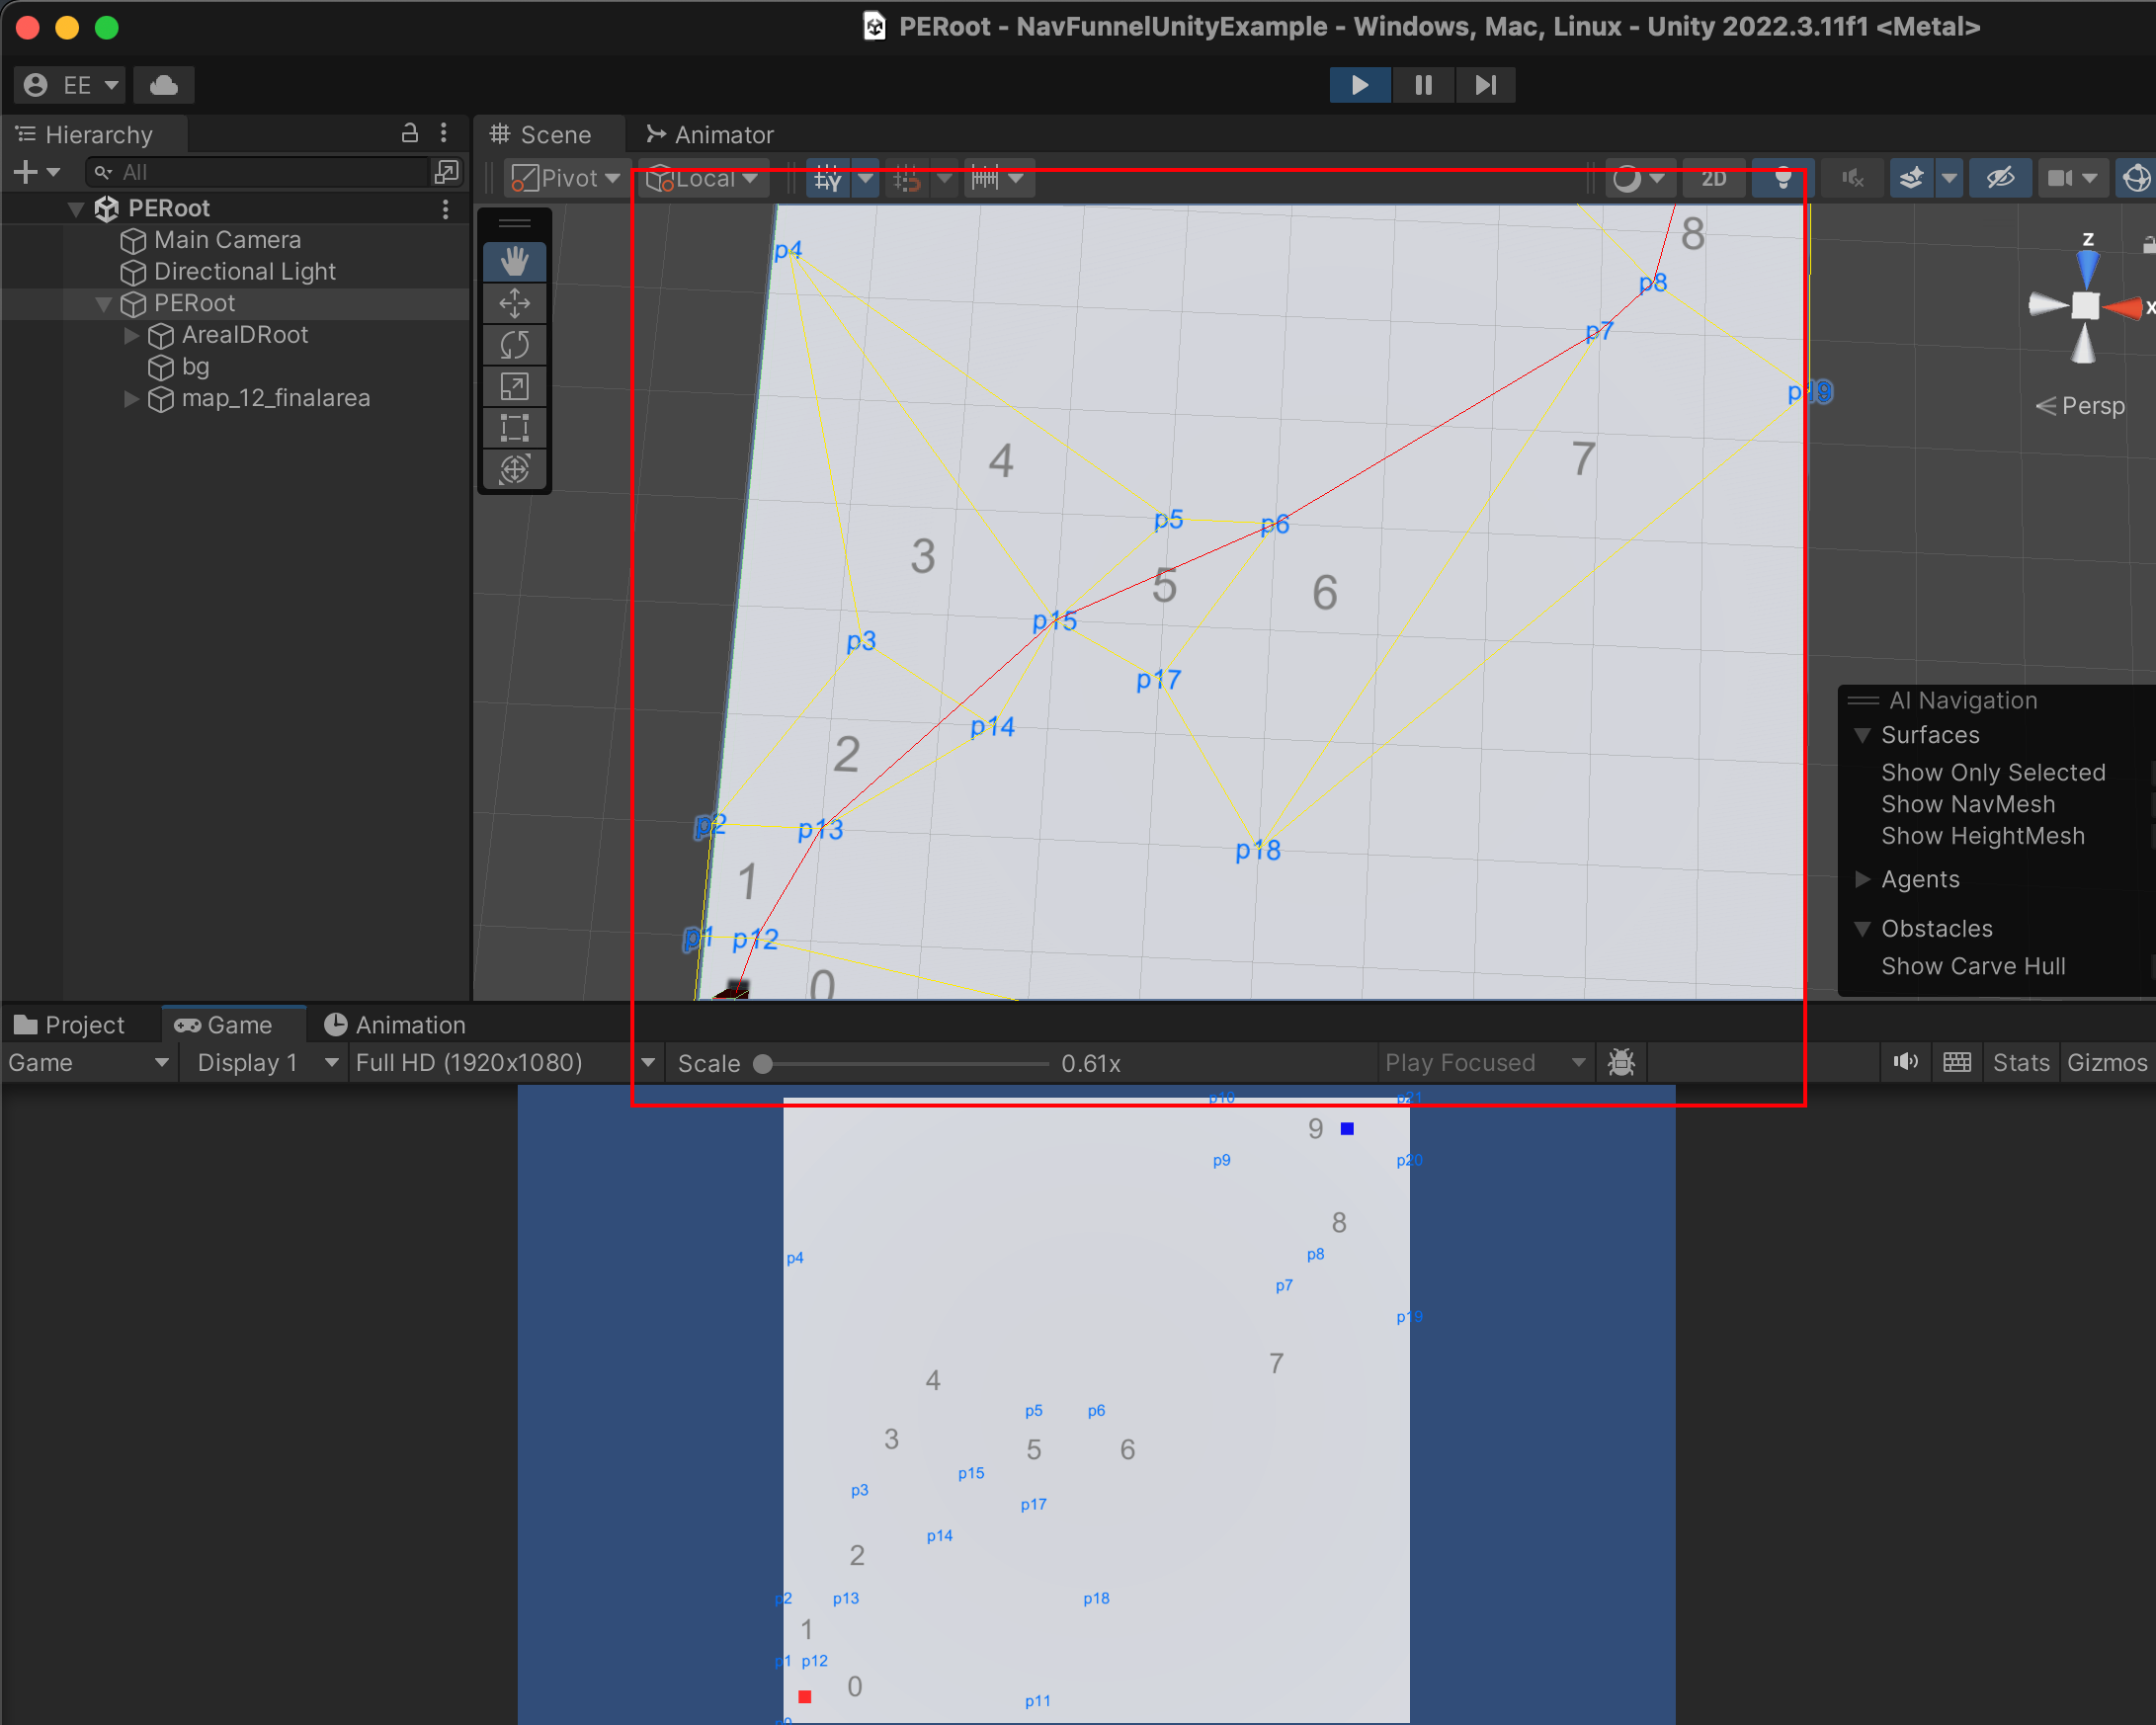Select the Rect tool
Viewport: 2156px width, 1725px height.
tap(514, 428)
